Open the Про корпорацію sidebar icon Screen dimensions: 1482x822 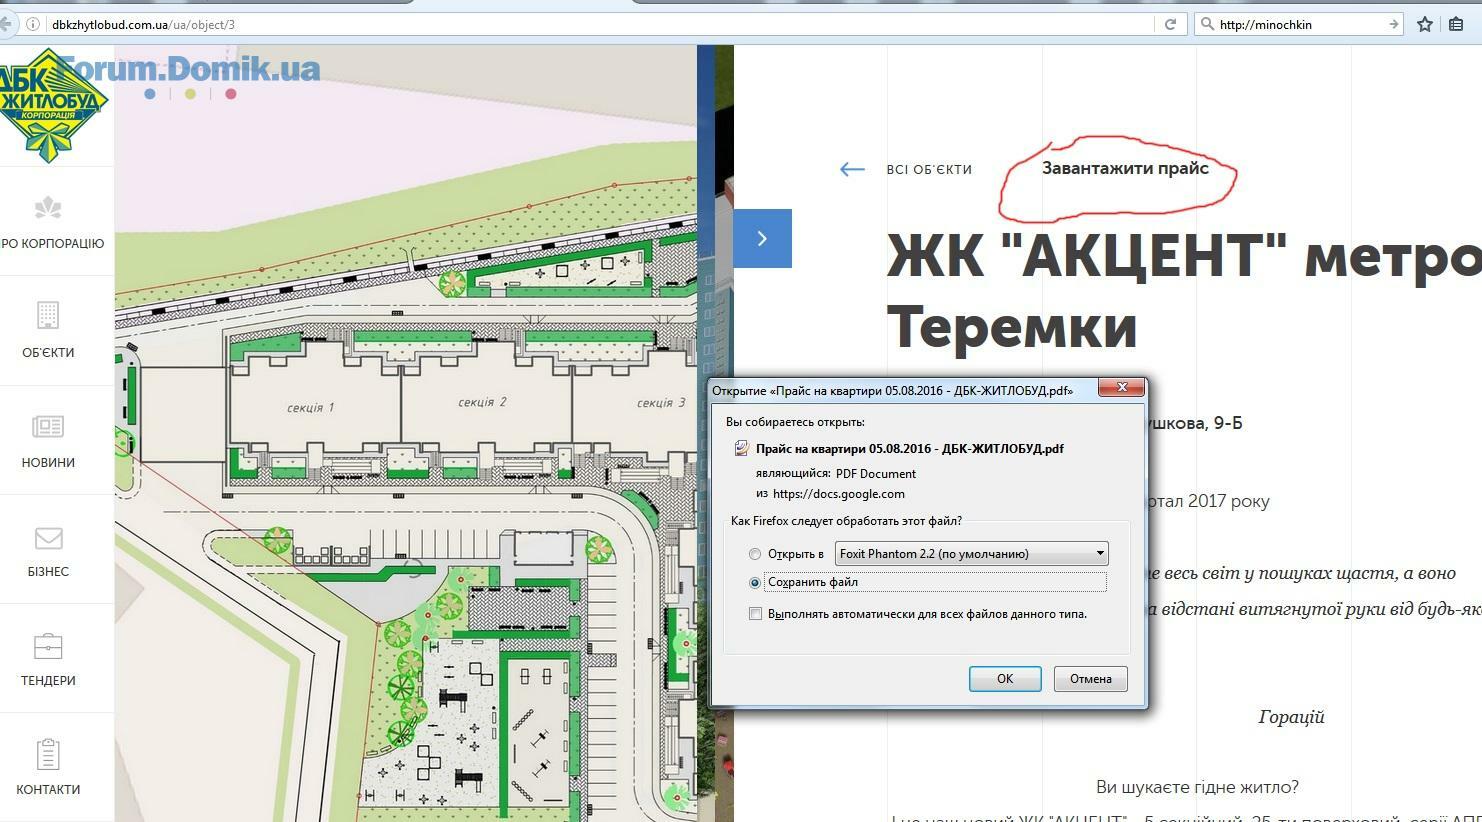[x=48, y=208]
